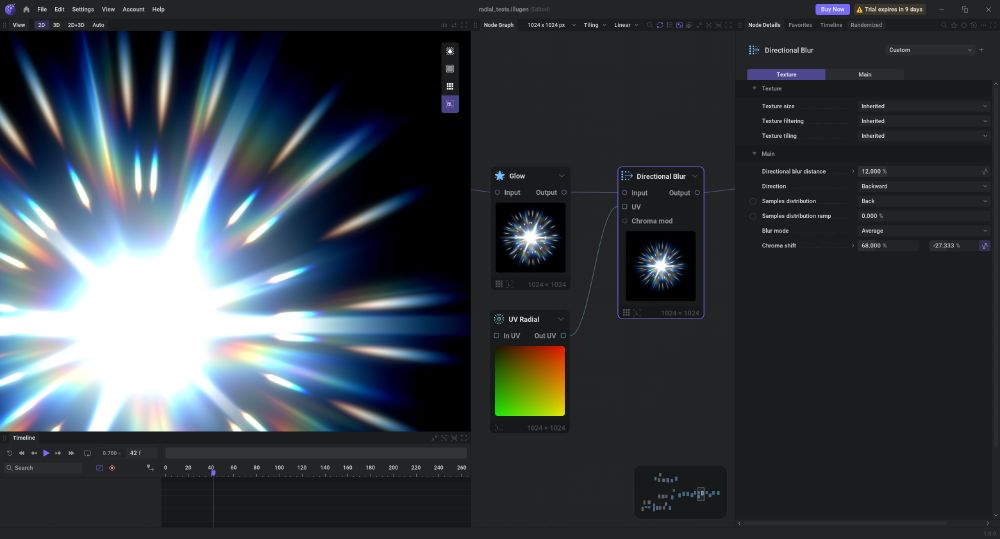Click the UV Radial node icon
Screen dimensions: 1000x539
499,319
